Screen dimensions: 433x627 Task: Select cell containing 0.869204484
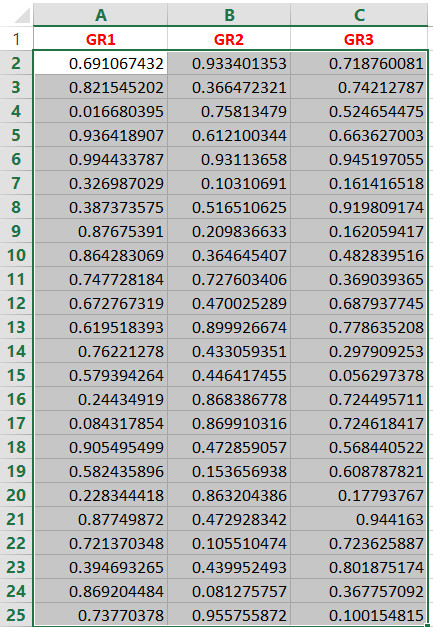coord(100,591)
